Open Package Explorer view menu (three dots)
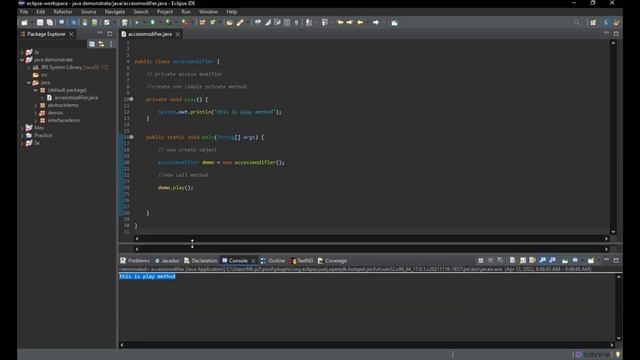The height and width of the screenshot is (360, 640). click(111, 44)
